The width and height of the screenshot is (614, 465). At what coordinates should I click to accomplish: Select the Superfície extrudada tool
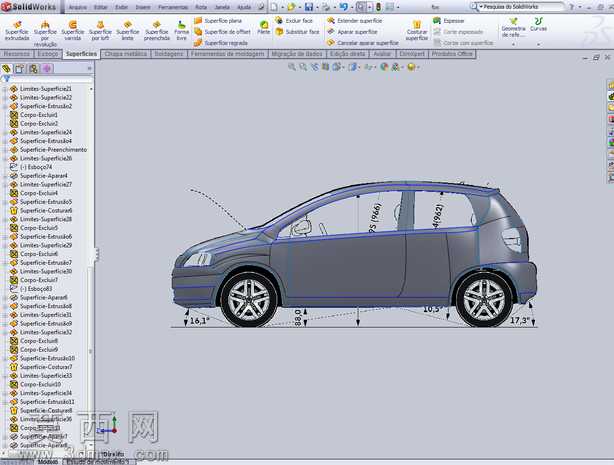tap(17, 31)
